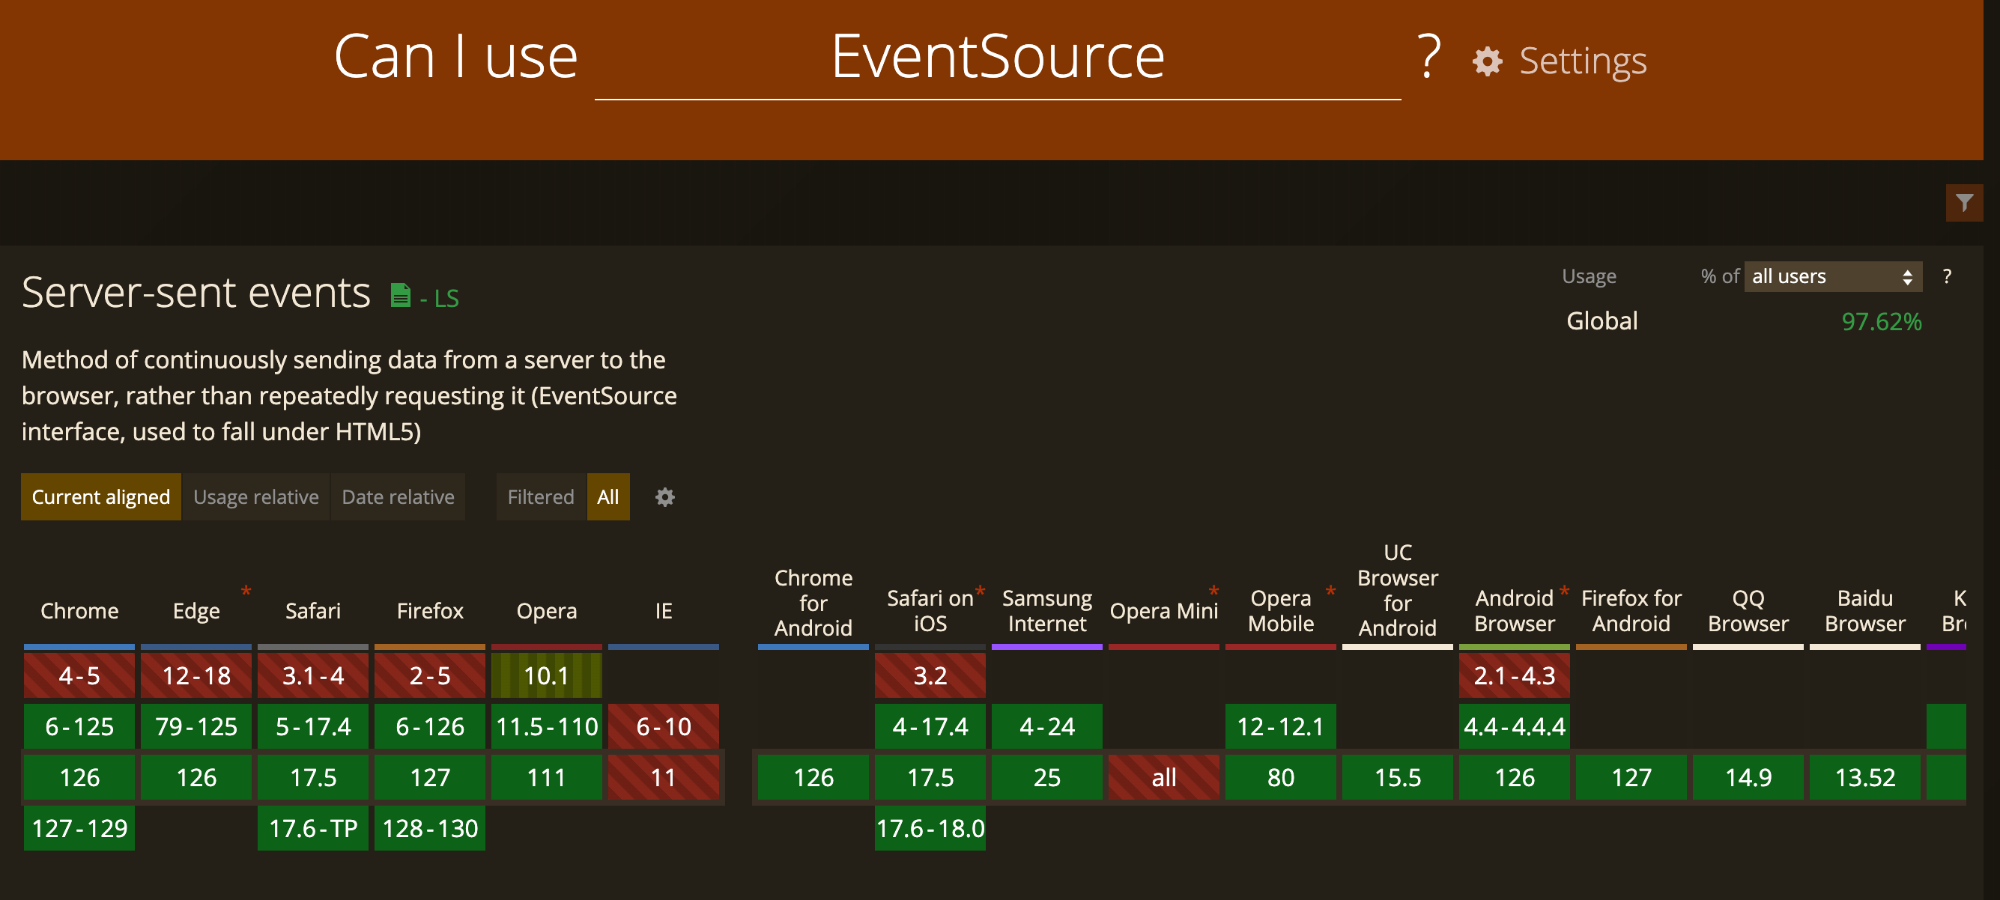Select Chrome 127-129 cell
This screenshot has width=2000, height=900.
pos(80,829)
